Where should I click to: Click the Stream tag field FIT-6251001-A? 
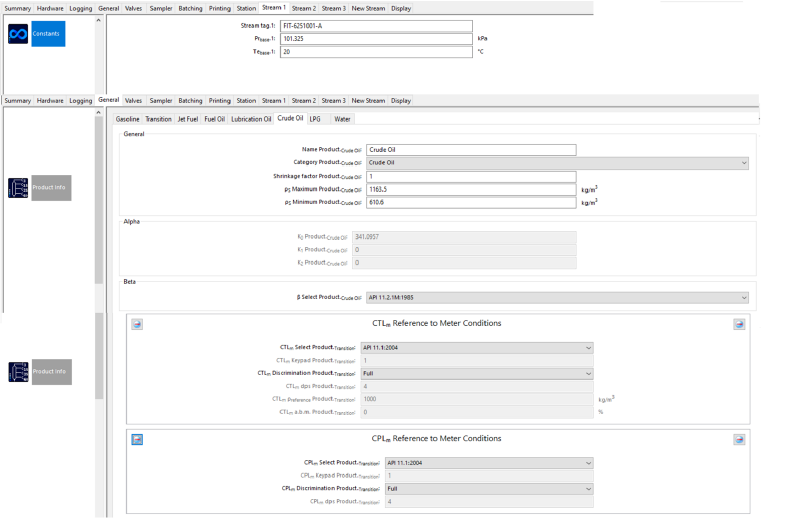pyautogui.click(x=376, y=26)
